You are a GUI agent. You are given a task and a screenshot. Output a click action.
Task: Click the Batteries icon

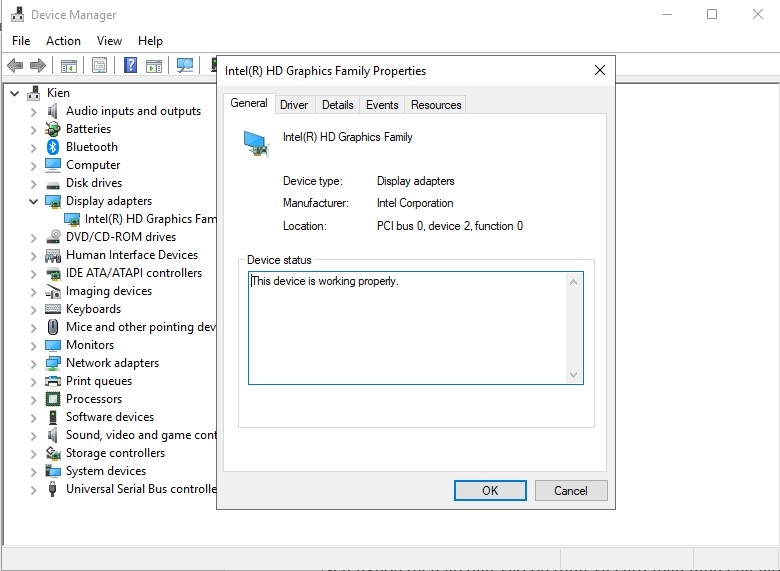point(53,129)
